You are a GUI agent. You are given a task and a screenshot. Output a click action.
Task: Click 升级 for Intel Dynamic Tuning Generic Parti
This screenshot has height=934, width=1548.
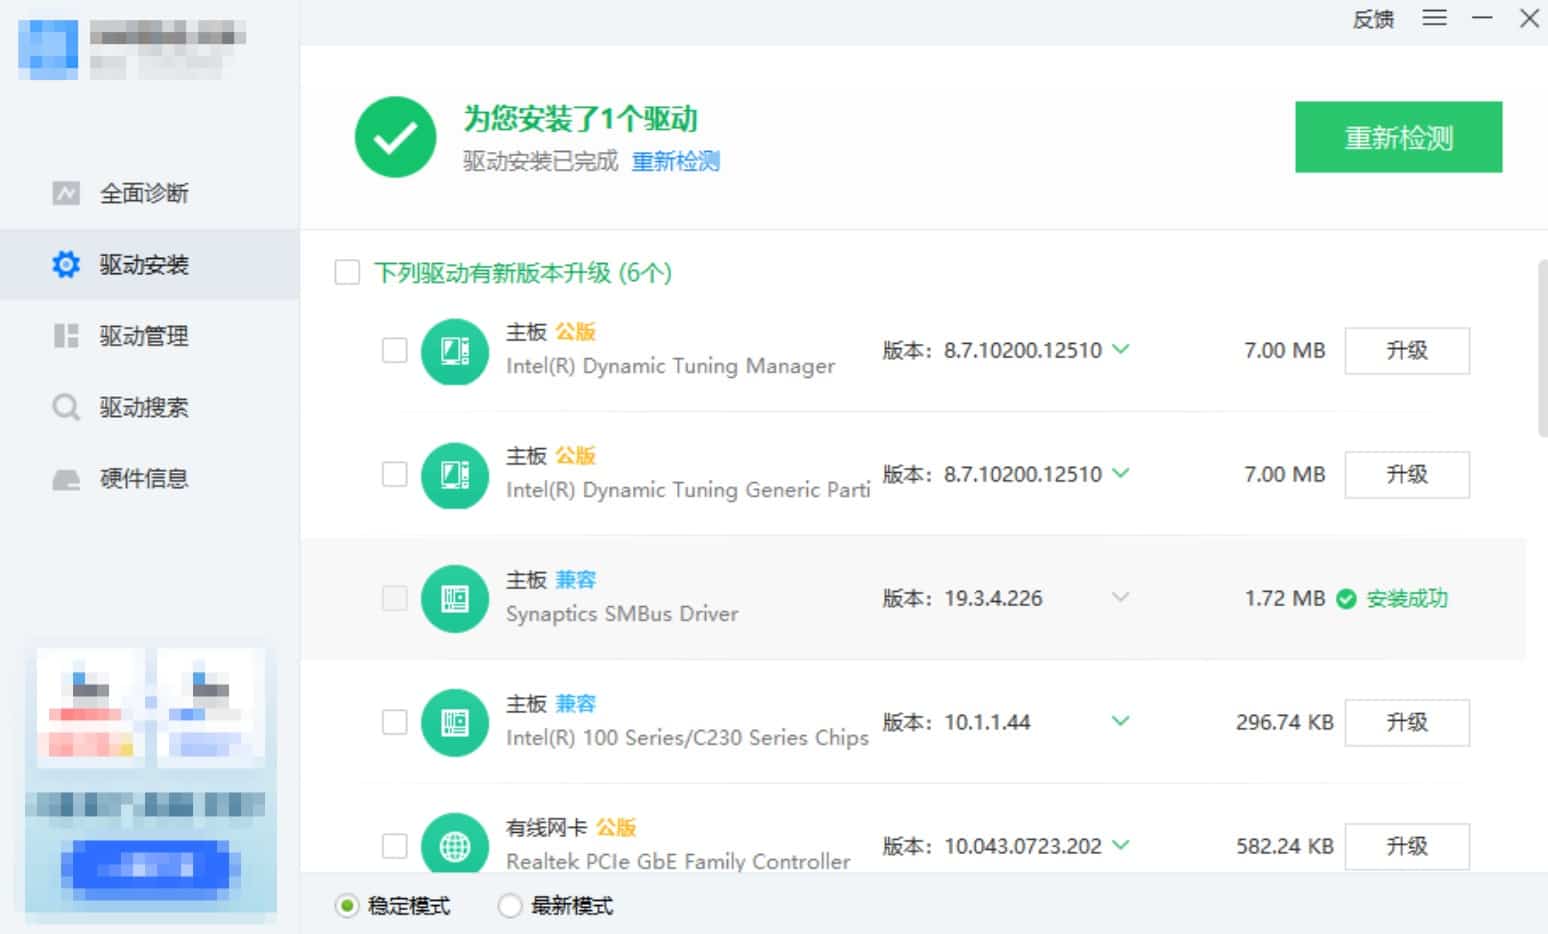click(1406, 474)
